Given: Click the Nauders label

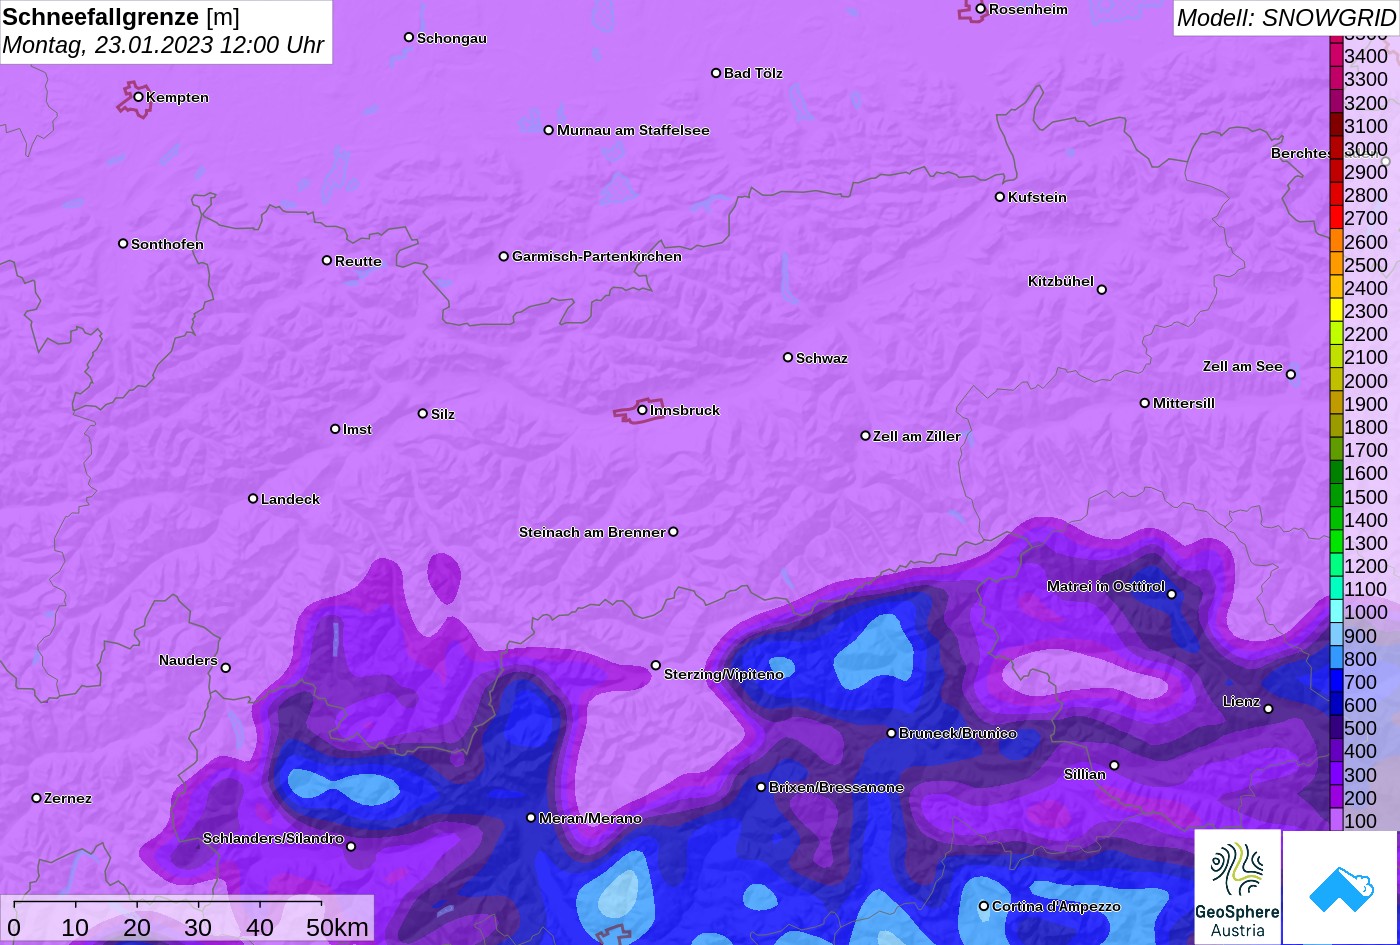Looking at the screenshot, I should [188, 660].
